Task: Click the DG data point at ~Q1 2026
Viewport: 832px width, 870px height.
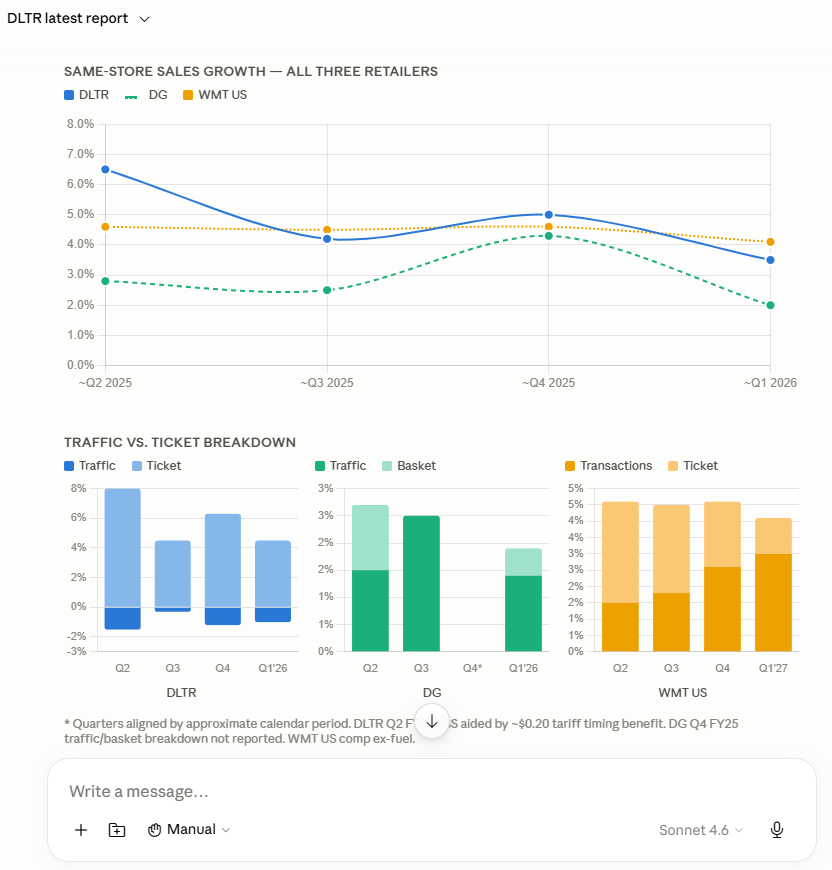Action: click(770, 305)
